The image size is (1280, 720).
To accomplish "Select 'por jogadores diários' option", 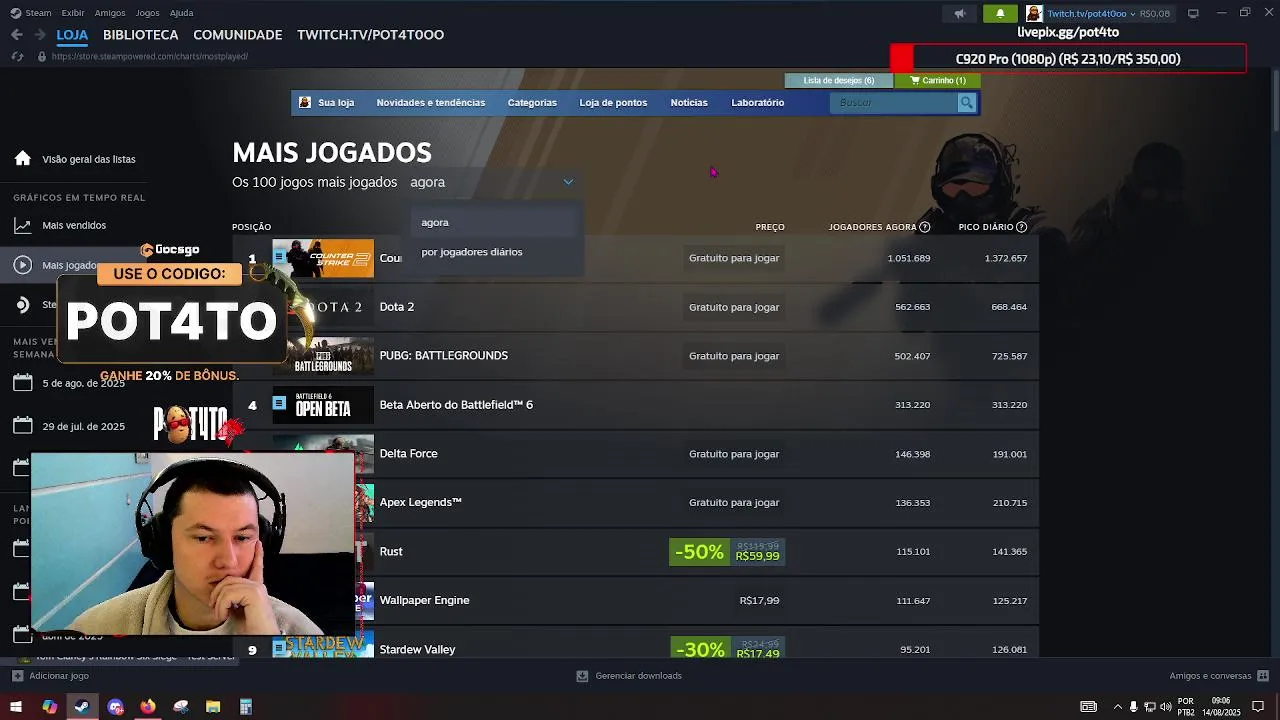I will [496, 252].
